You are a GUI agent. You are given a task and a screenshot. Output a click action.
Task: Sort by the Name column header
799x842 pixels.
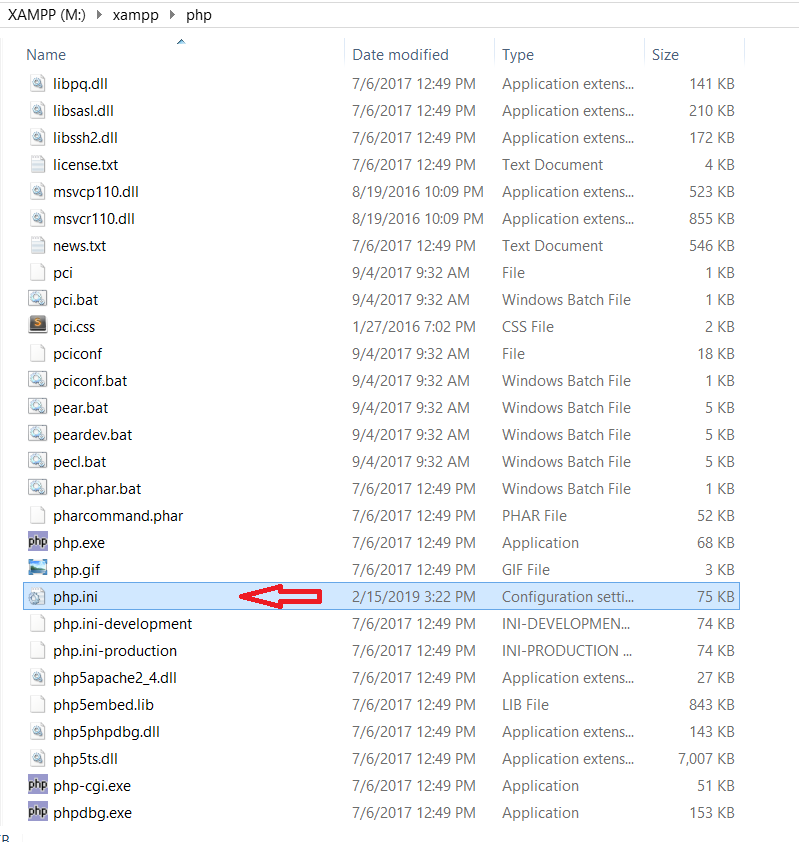tap(46, 55)
